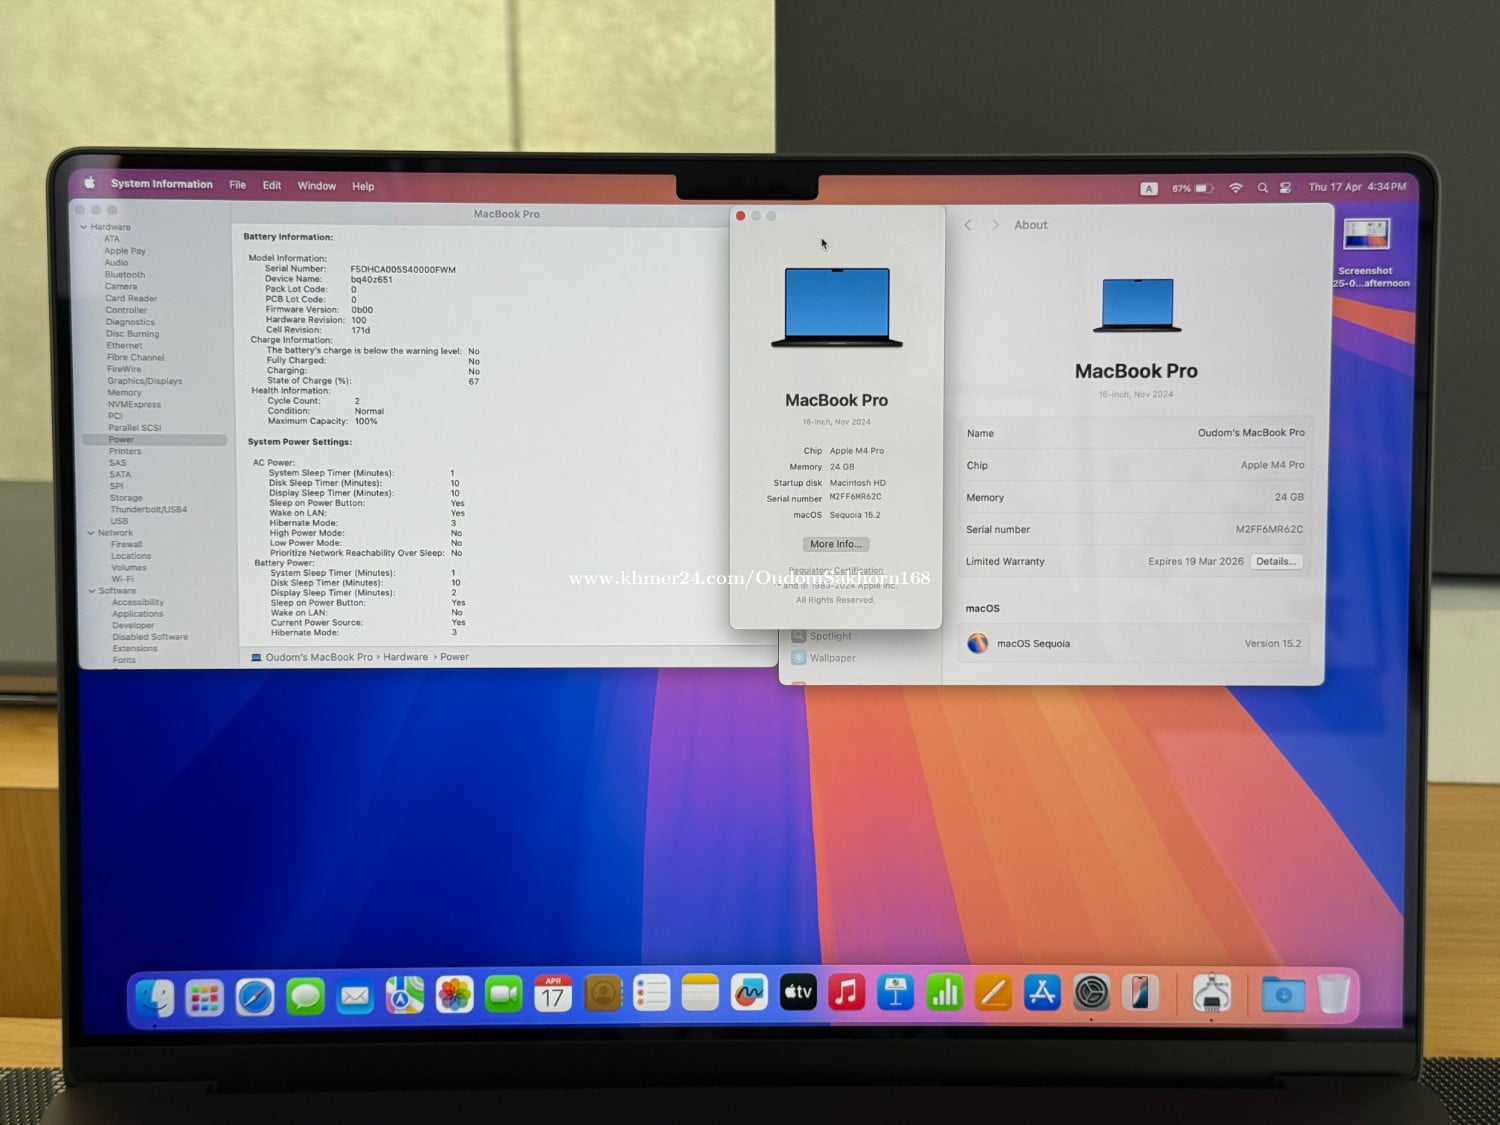
Task: Open Safari from the Dock
Action: coord(255,996)
